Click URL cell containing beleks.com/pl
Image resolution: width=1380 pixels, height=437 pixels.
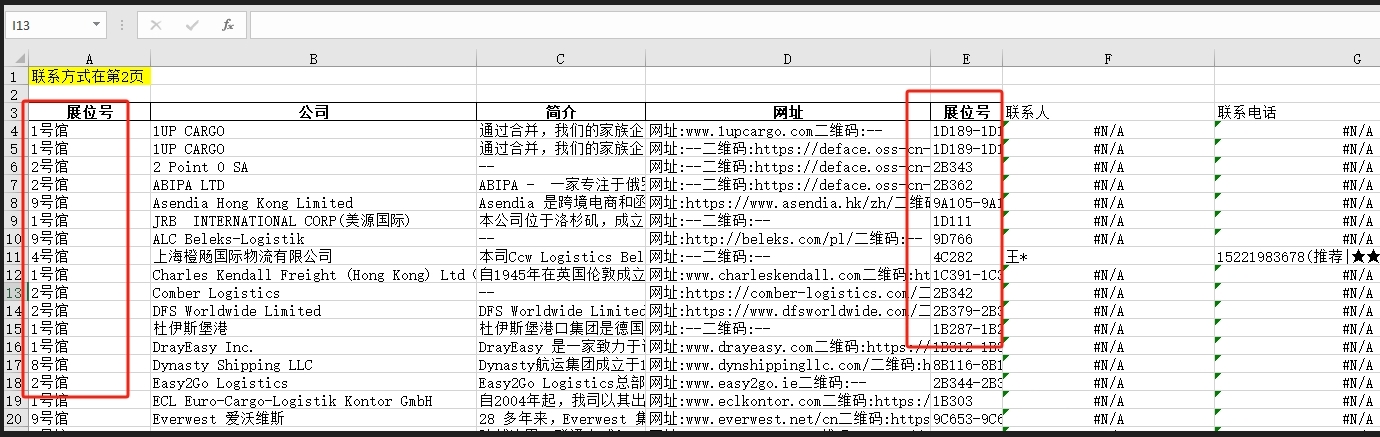pos(788,238)
